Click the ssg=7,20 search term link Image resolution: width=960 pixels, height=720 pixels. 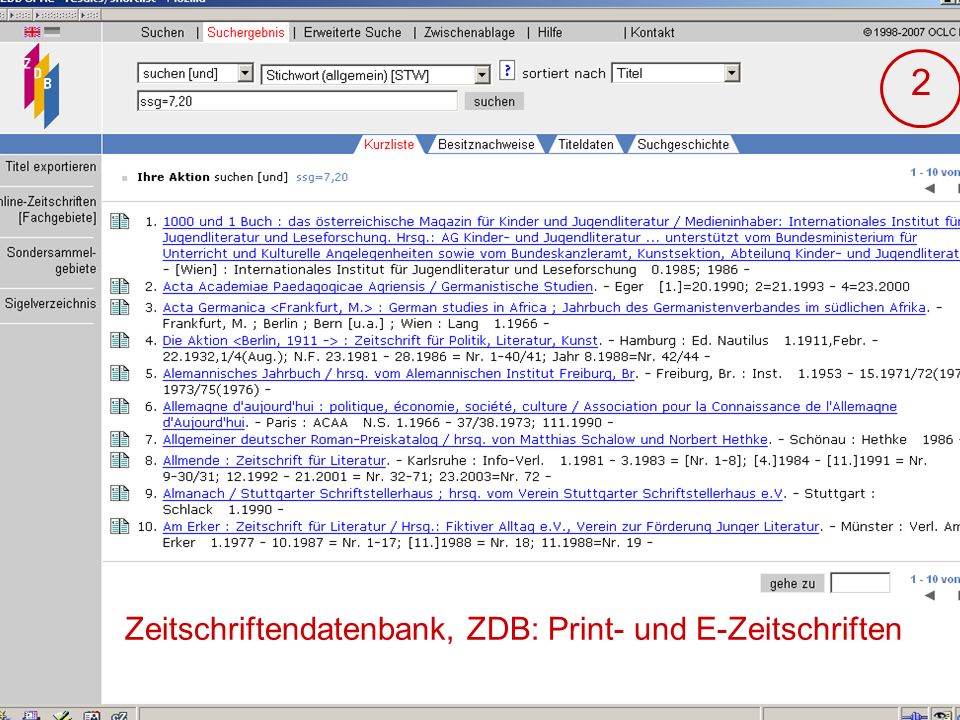[x=322, y=178]
